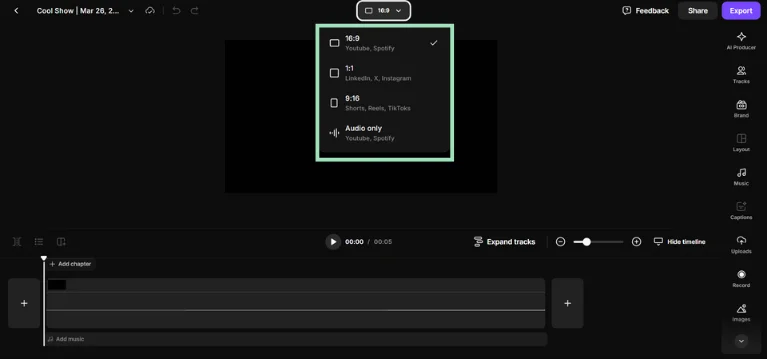Image resolution: width=767 pixels, height=360 pixels.
Task: Add a chapter marker
Action: coord(70,264)
